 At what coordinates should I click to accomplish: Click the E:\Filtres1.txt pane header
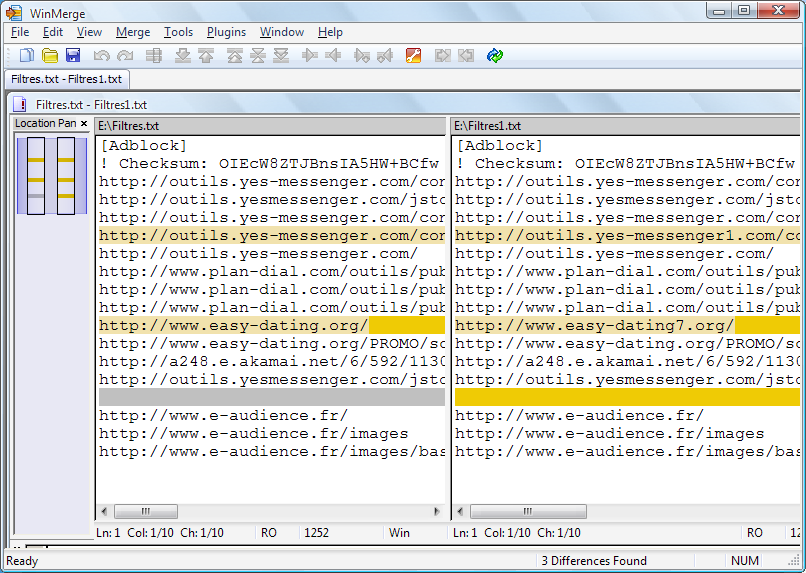(626, 126)
